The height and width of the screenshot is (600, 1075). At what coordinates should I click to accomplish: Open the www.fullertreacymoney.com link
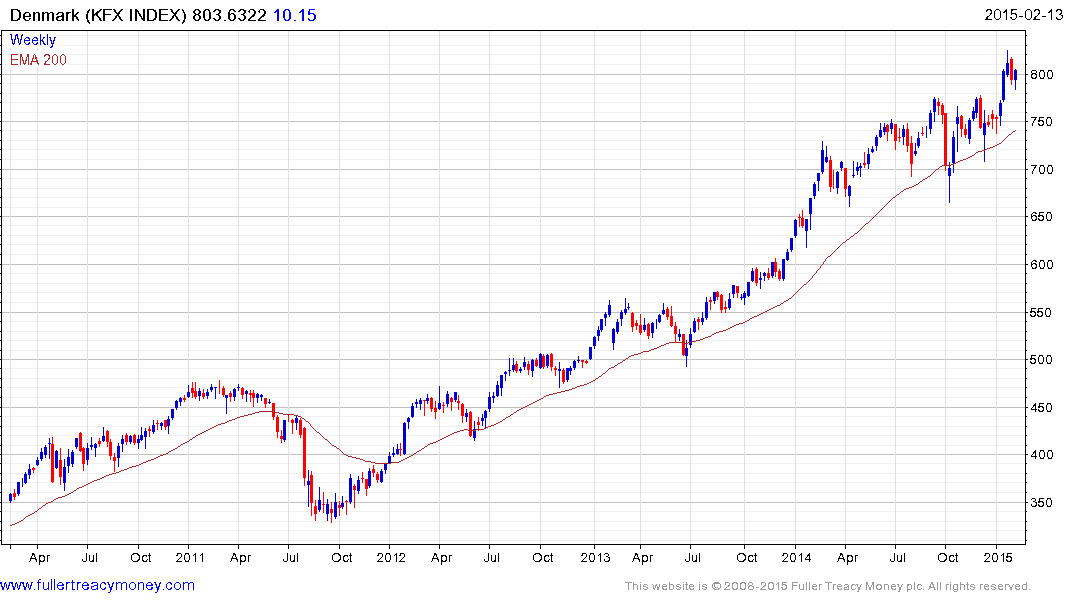97,585
